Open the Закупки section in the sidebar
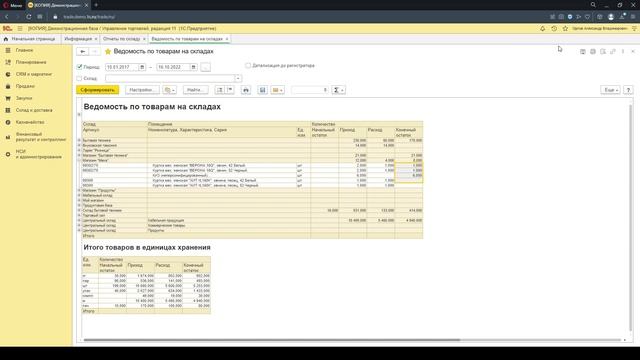Screen dimensions: 640x360 click(24, 98)
